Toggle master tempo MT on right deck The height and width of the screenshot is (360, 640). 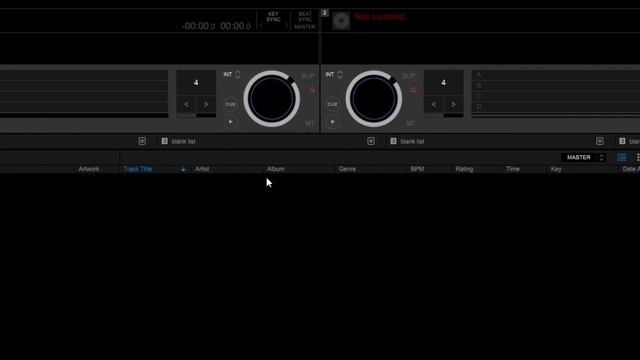click(411, 123)
